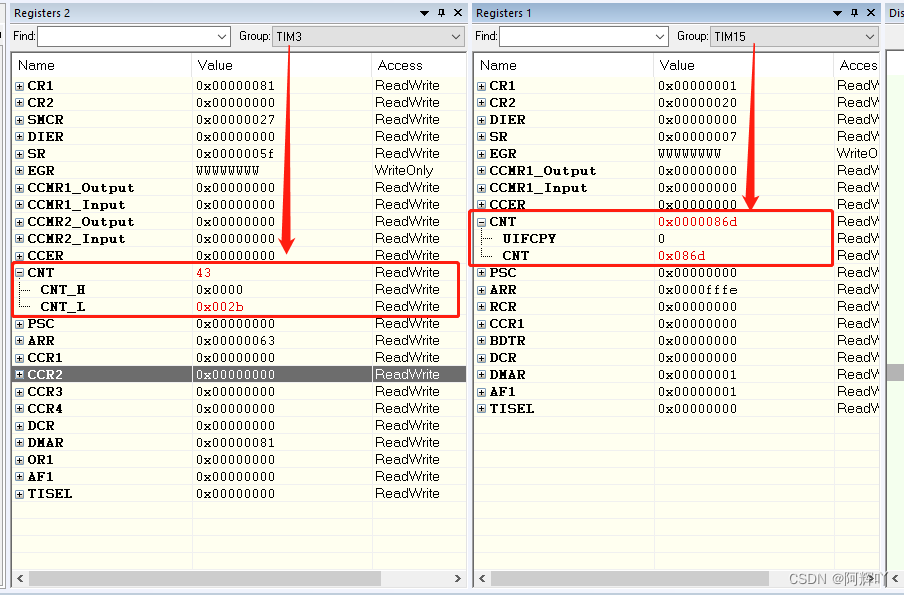The height and width of the screenshot is (595, 904).
Task: Click left scroll arrow on Registers 1 scrollbar
Action: pyautogui.click(x=482, y=578)
